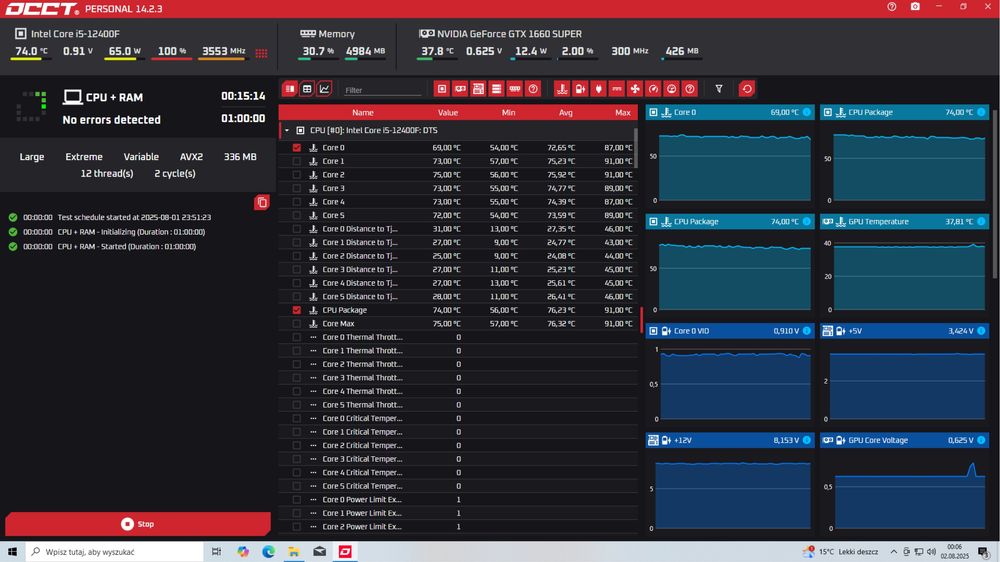Viewport: 1000px width, 562px height.
Task: Toggle the fan sensor type filter
Action: point(635,89)
